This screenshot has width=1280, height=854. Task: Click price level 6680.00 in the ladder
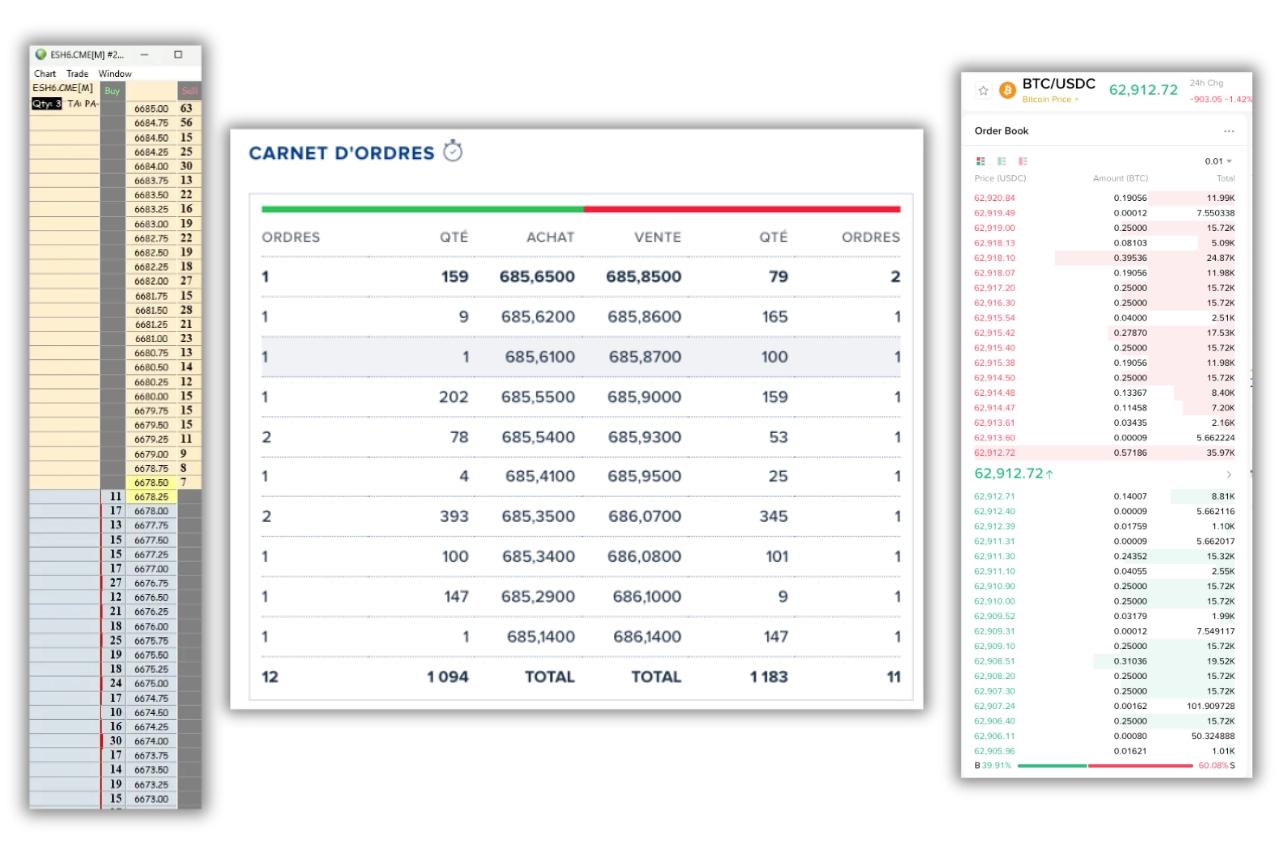click(150, 395)
